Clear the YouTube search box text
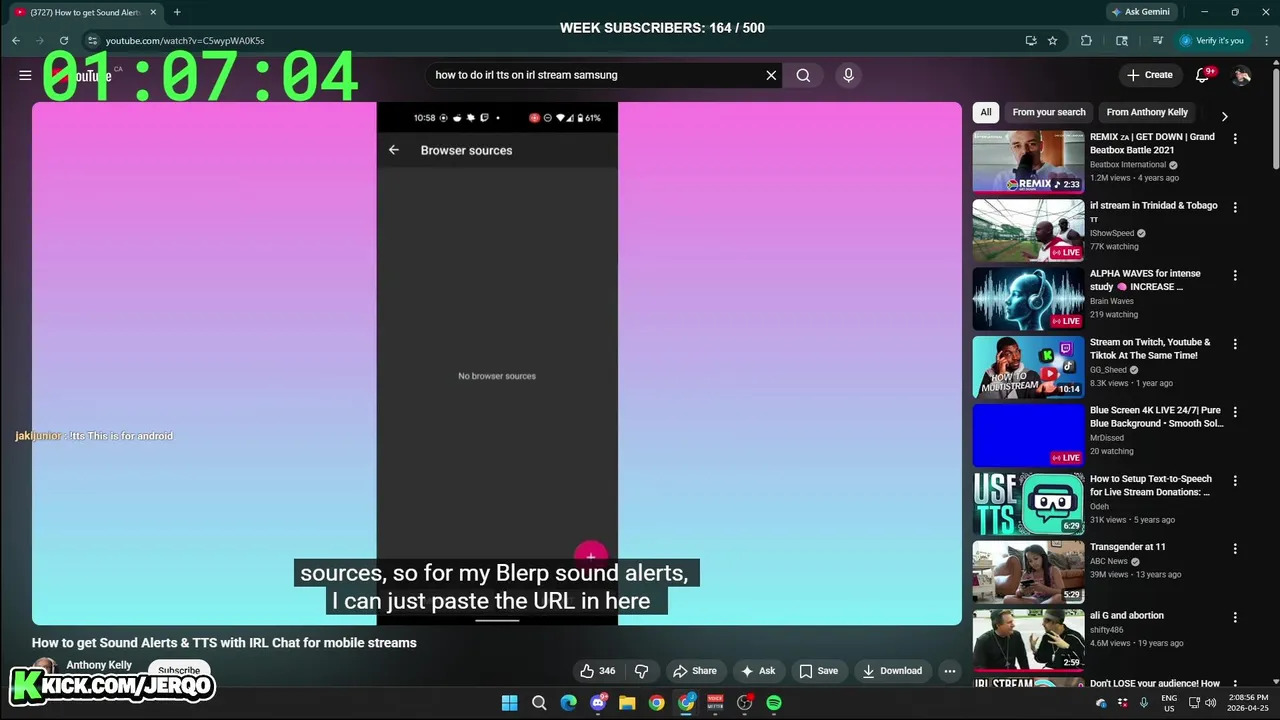The height and width of the screenshot is (720, 1280). pyautogui.click(x=771, y=75)
